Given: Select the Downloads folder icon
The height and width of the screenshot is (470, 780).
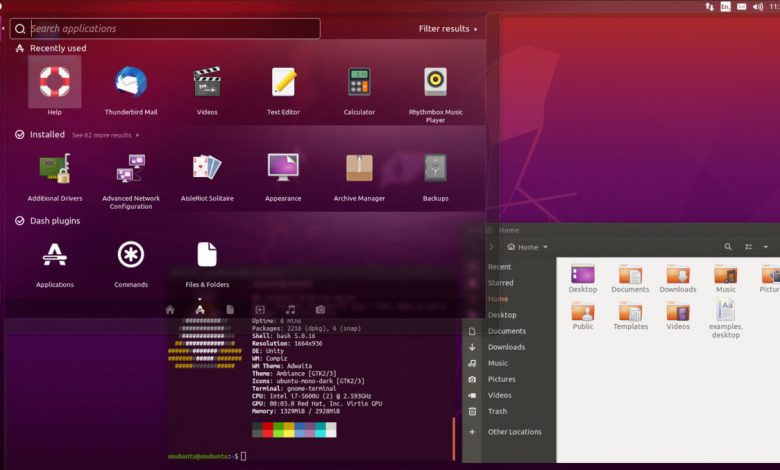Looking at the screenshot, I should [x=678, y=274].
